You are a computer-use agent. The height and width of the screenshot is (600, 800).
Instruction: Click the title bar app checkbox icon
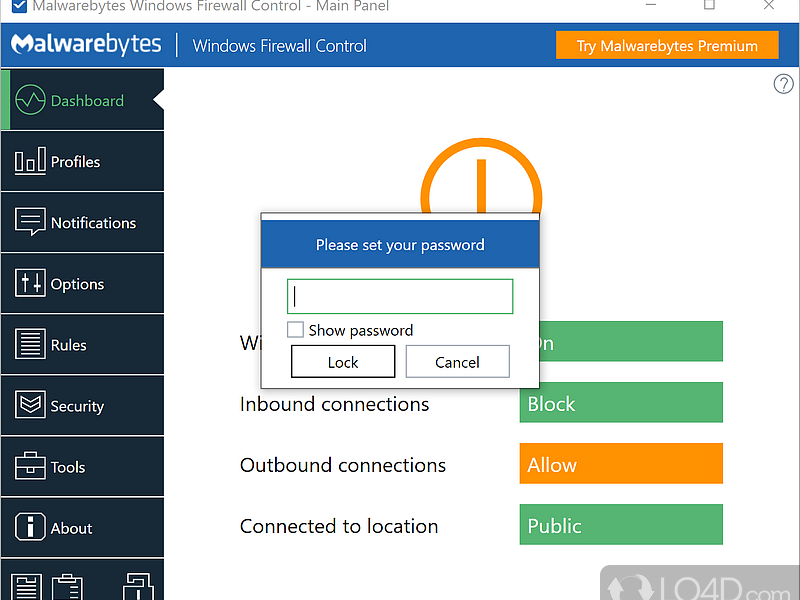19,6
